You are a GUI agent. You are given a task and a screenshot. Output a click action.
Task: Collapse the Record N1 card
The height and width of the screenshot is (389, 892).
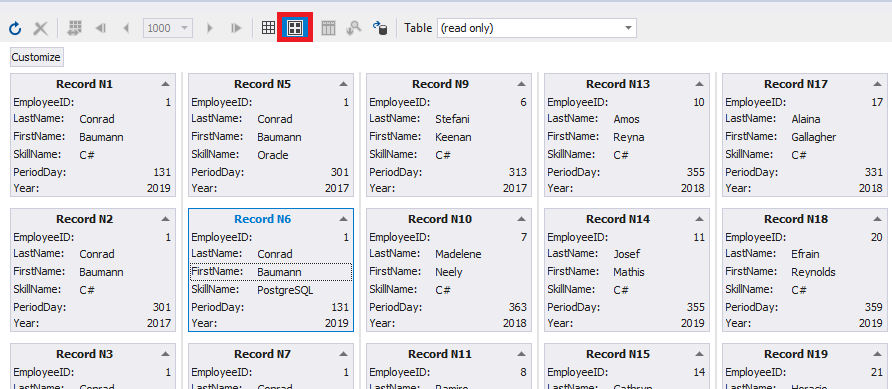(x=166, y=84)
